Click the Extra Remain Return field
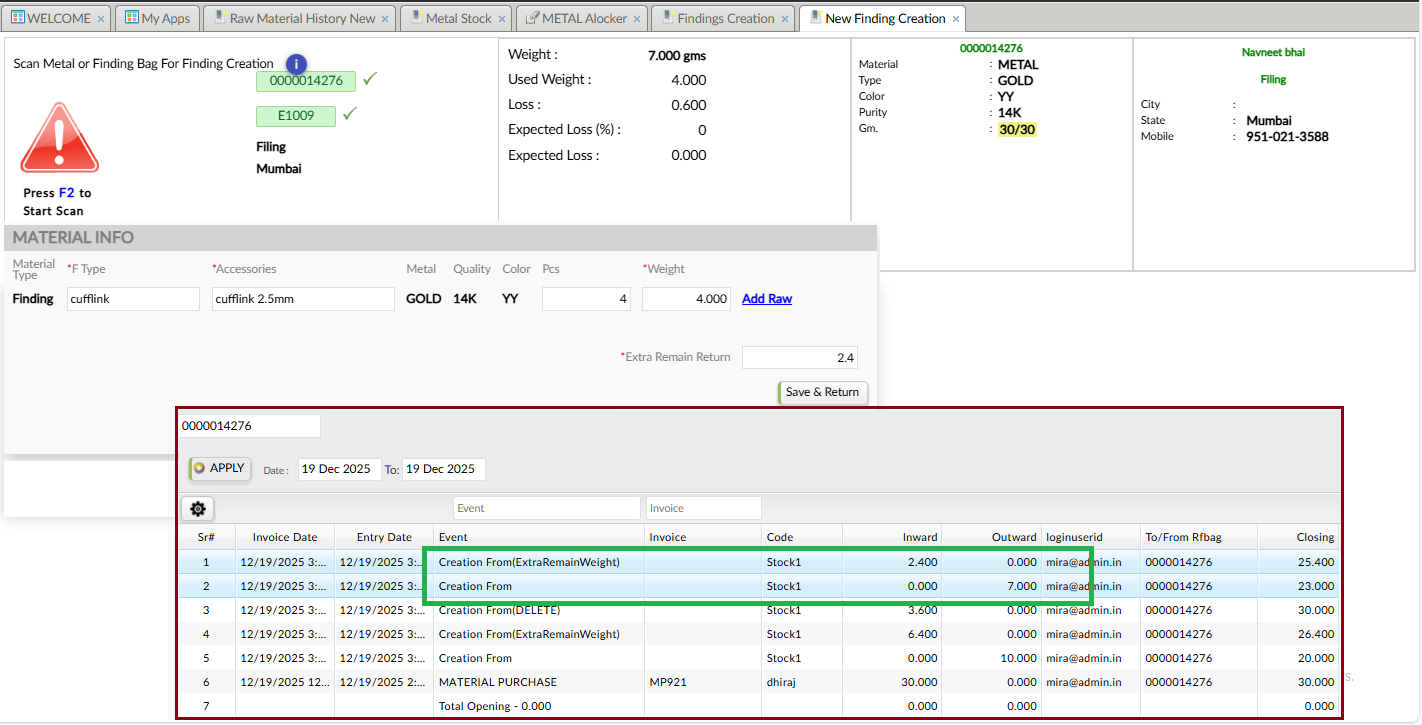 point(799,358)
